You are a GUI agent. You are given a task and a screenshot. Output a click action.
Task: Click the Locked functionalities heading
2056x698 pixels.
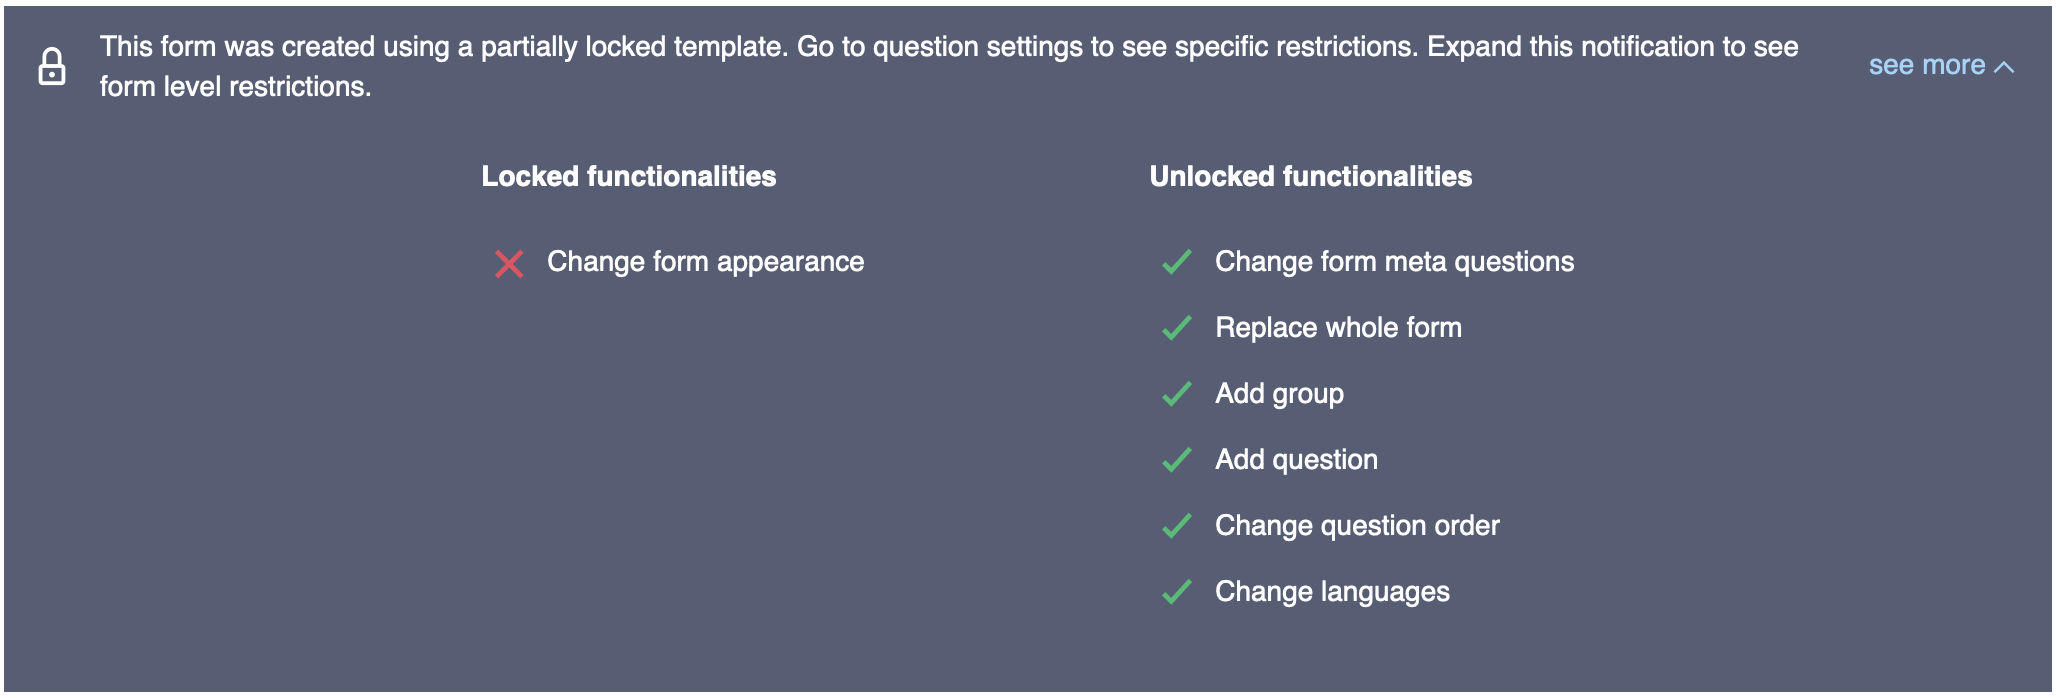(628, 177)
